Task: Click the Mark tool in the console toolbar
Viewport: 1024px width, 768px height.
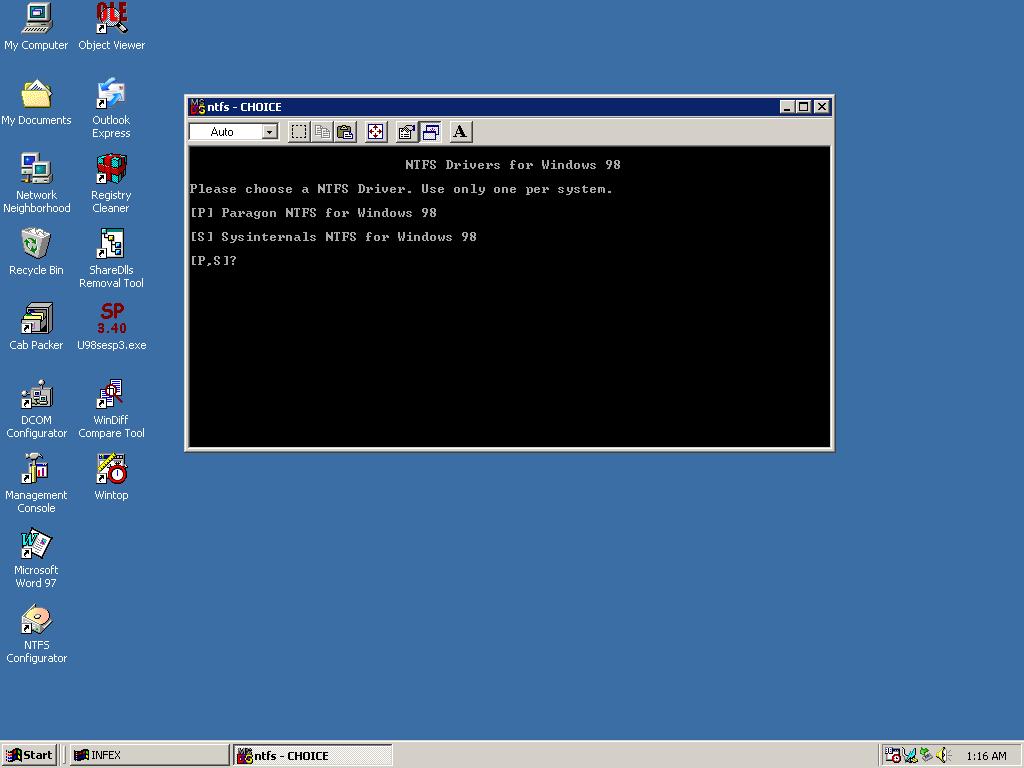Action: pos(298,132)
